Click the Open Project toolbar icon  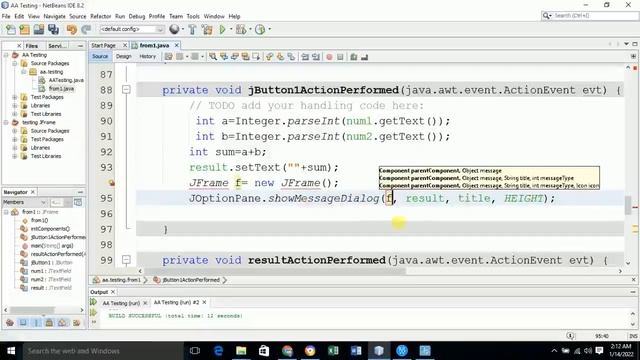pyautogui.click(x=39, y=29)
